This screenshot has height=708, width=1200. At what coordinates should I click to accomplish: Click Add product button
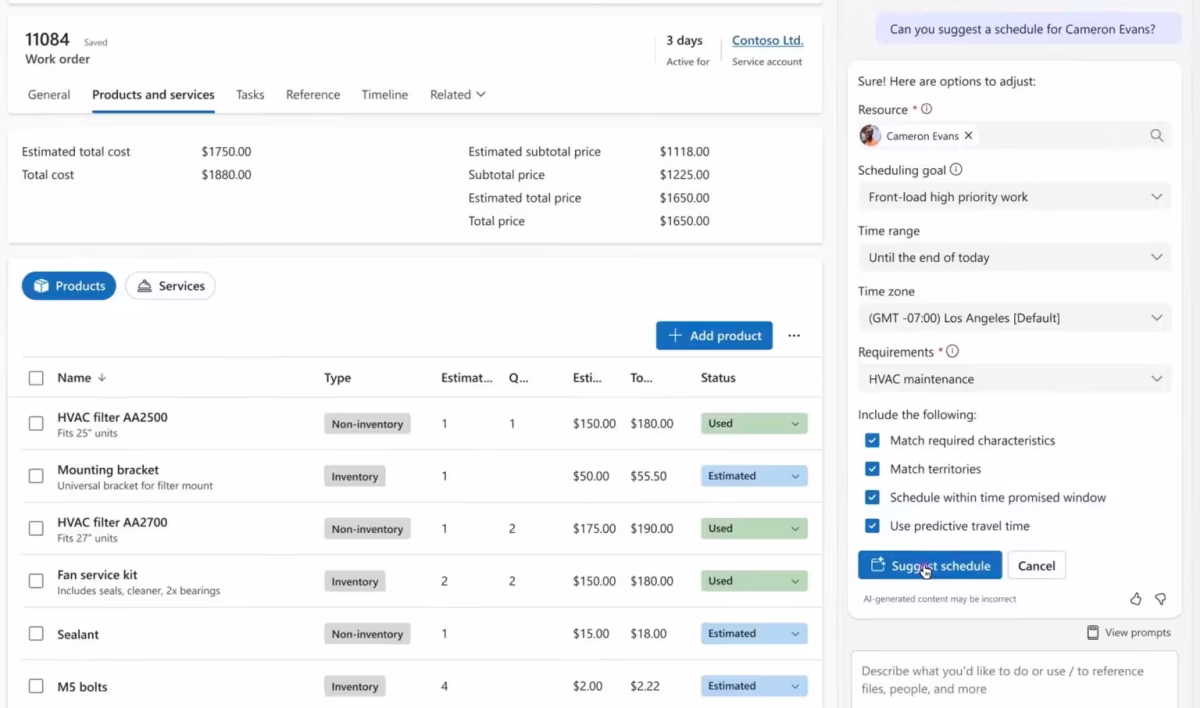coord(715,336)
